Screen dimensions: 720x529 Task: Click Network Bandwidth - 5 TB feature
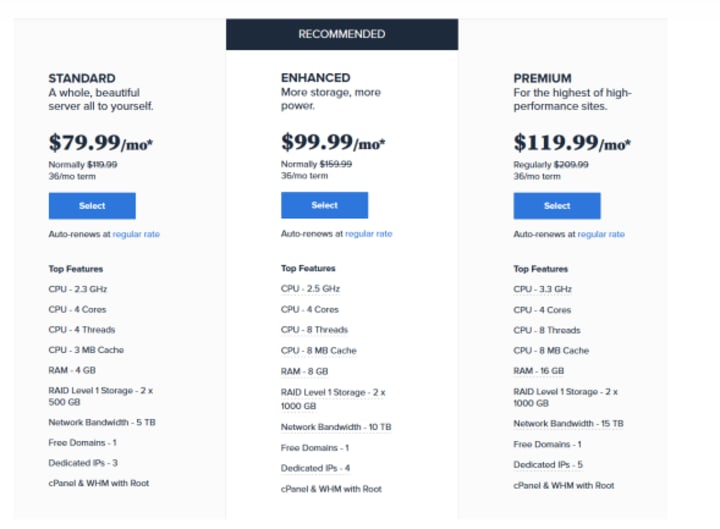pos(102,422)
